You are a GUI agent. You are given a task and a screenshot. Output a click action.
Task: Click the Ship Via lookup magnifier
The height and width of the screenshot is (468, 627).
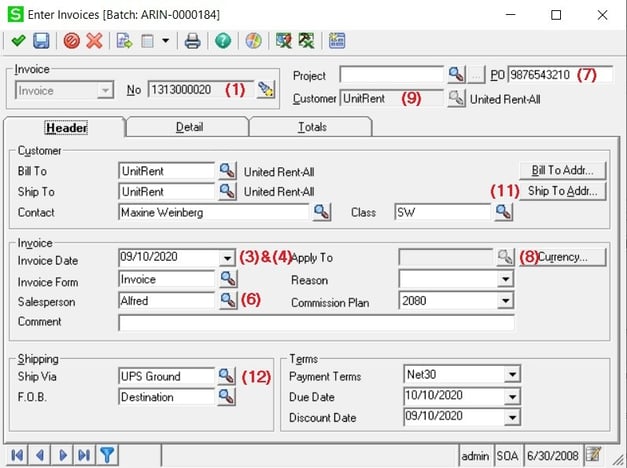[x=227, y=376]
